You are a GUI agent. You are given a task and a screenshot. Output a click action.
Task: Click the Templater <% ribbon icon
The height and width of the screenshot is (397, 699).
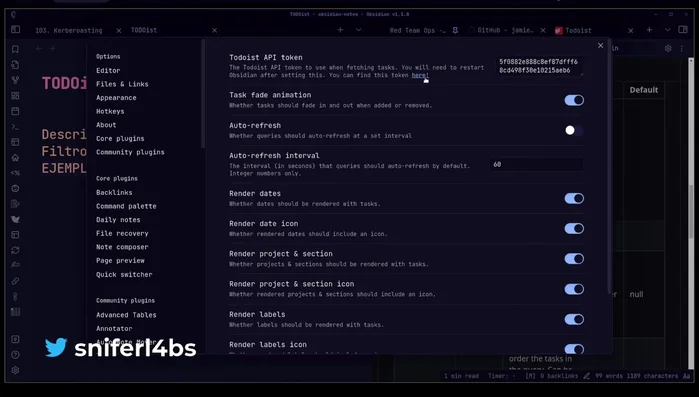click(15, 173)
